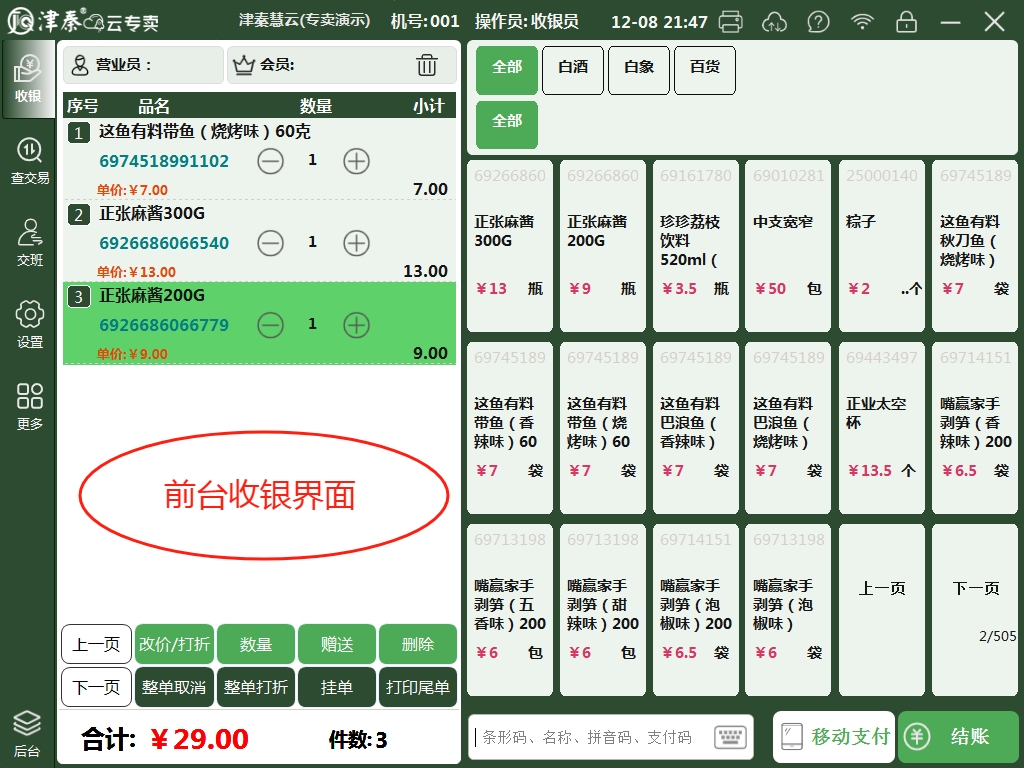
Task: Clear the cart with trash icon
Action: tap(427, 65)
